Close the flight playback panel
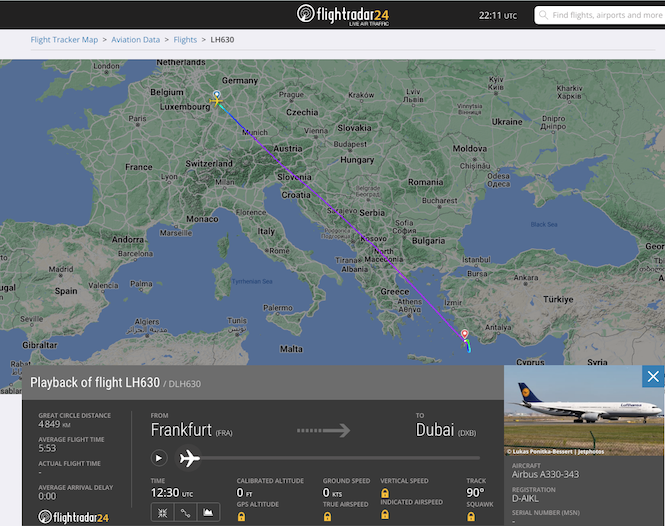Image resolution: width=665 pixels, height=526 pixels. [653, 376]
